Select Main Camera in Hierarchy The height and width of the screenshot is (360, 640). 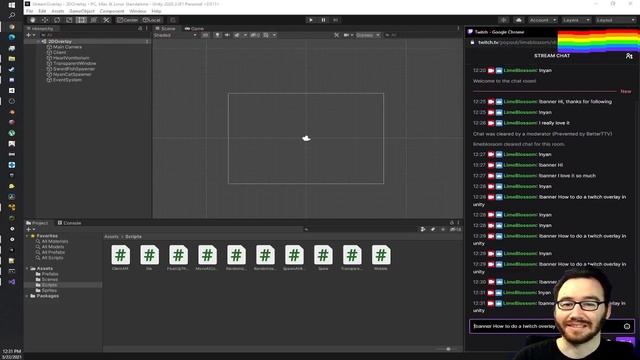(x=67, y=47)
